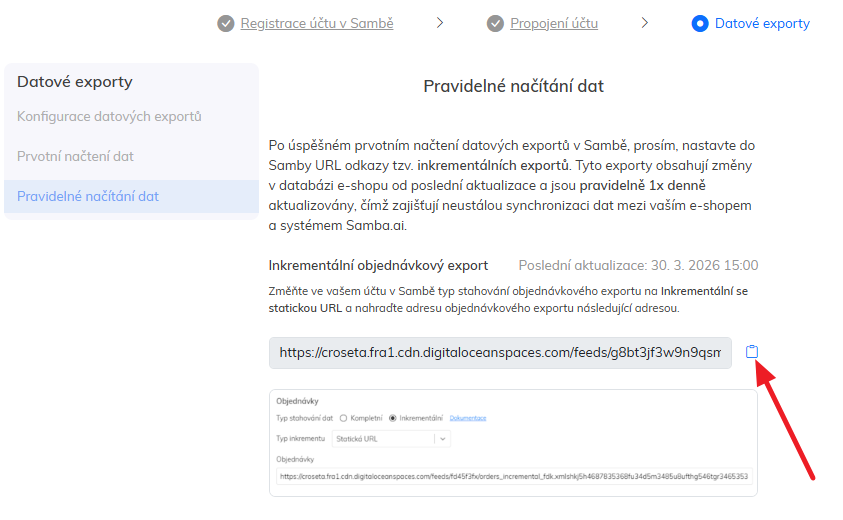The height and width of the screenshot is (520, 843).
Task: Open the Registrace účtu v Sambě step
Action: coord(317,23)
